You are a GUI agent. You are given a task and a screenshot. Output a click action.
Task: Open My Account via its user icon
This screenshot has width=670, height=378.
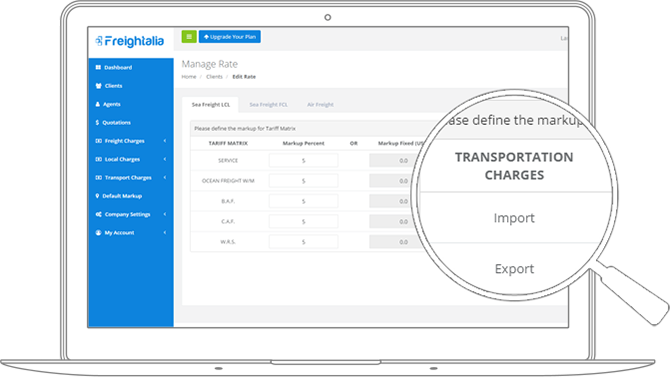point(98,233)
